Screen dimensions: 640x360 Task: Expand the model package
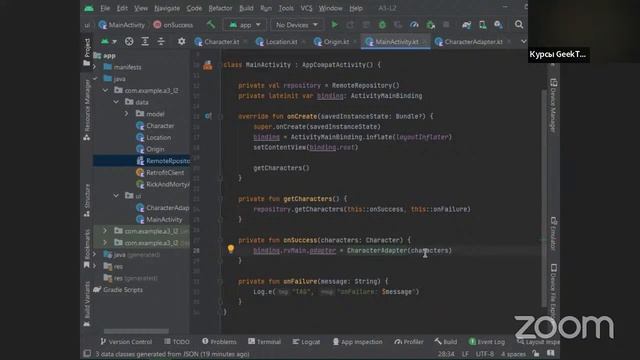point(127,114)
